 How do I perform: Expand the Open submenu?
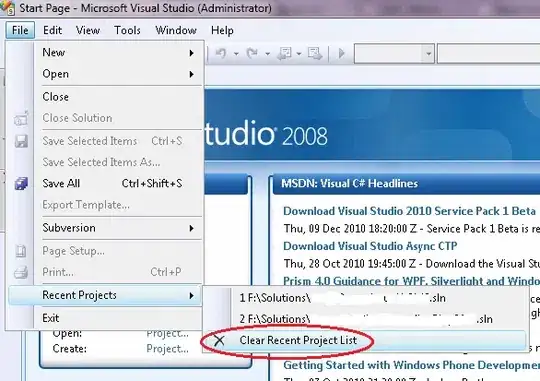pos(118,74)
